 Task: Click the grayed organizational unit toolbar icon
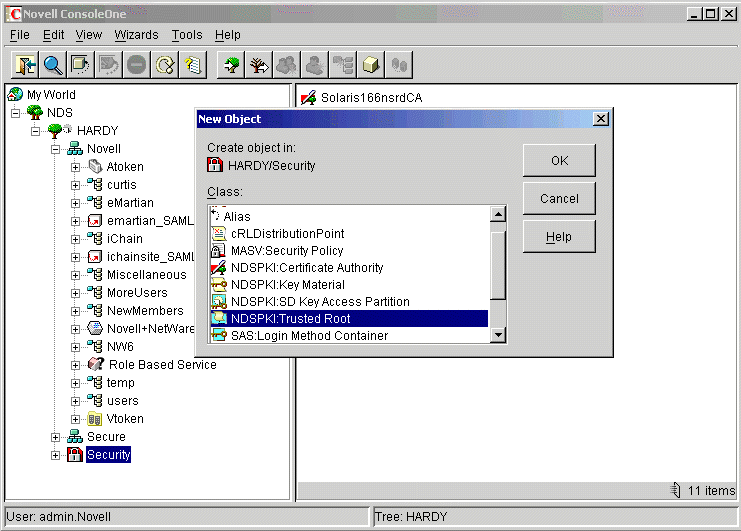pyautogui.click(x=343, y=65)
